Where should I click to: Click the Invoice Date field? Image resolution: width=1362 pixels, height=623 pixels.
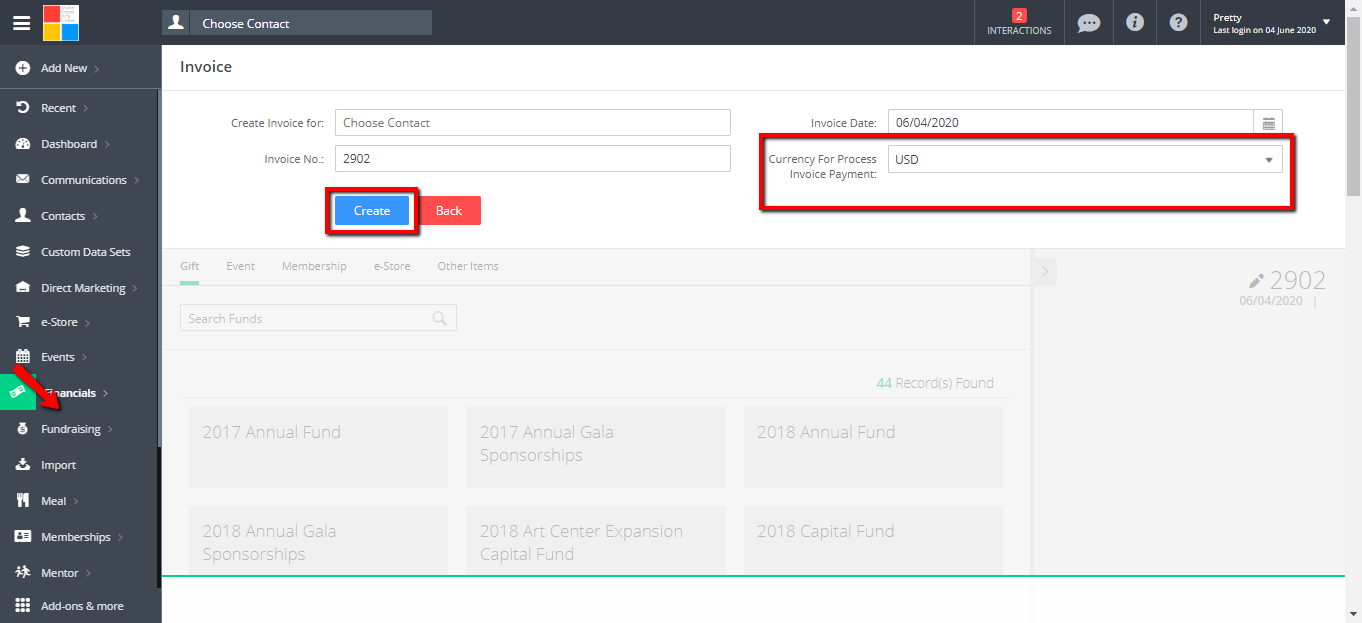tap(1070, 123)
